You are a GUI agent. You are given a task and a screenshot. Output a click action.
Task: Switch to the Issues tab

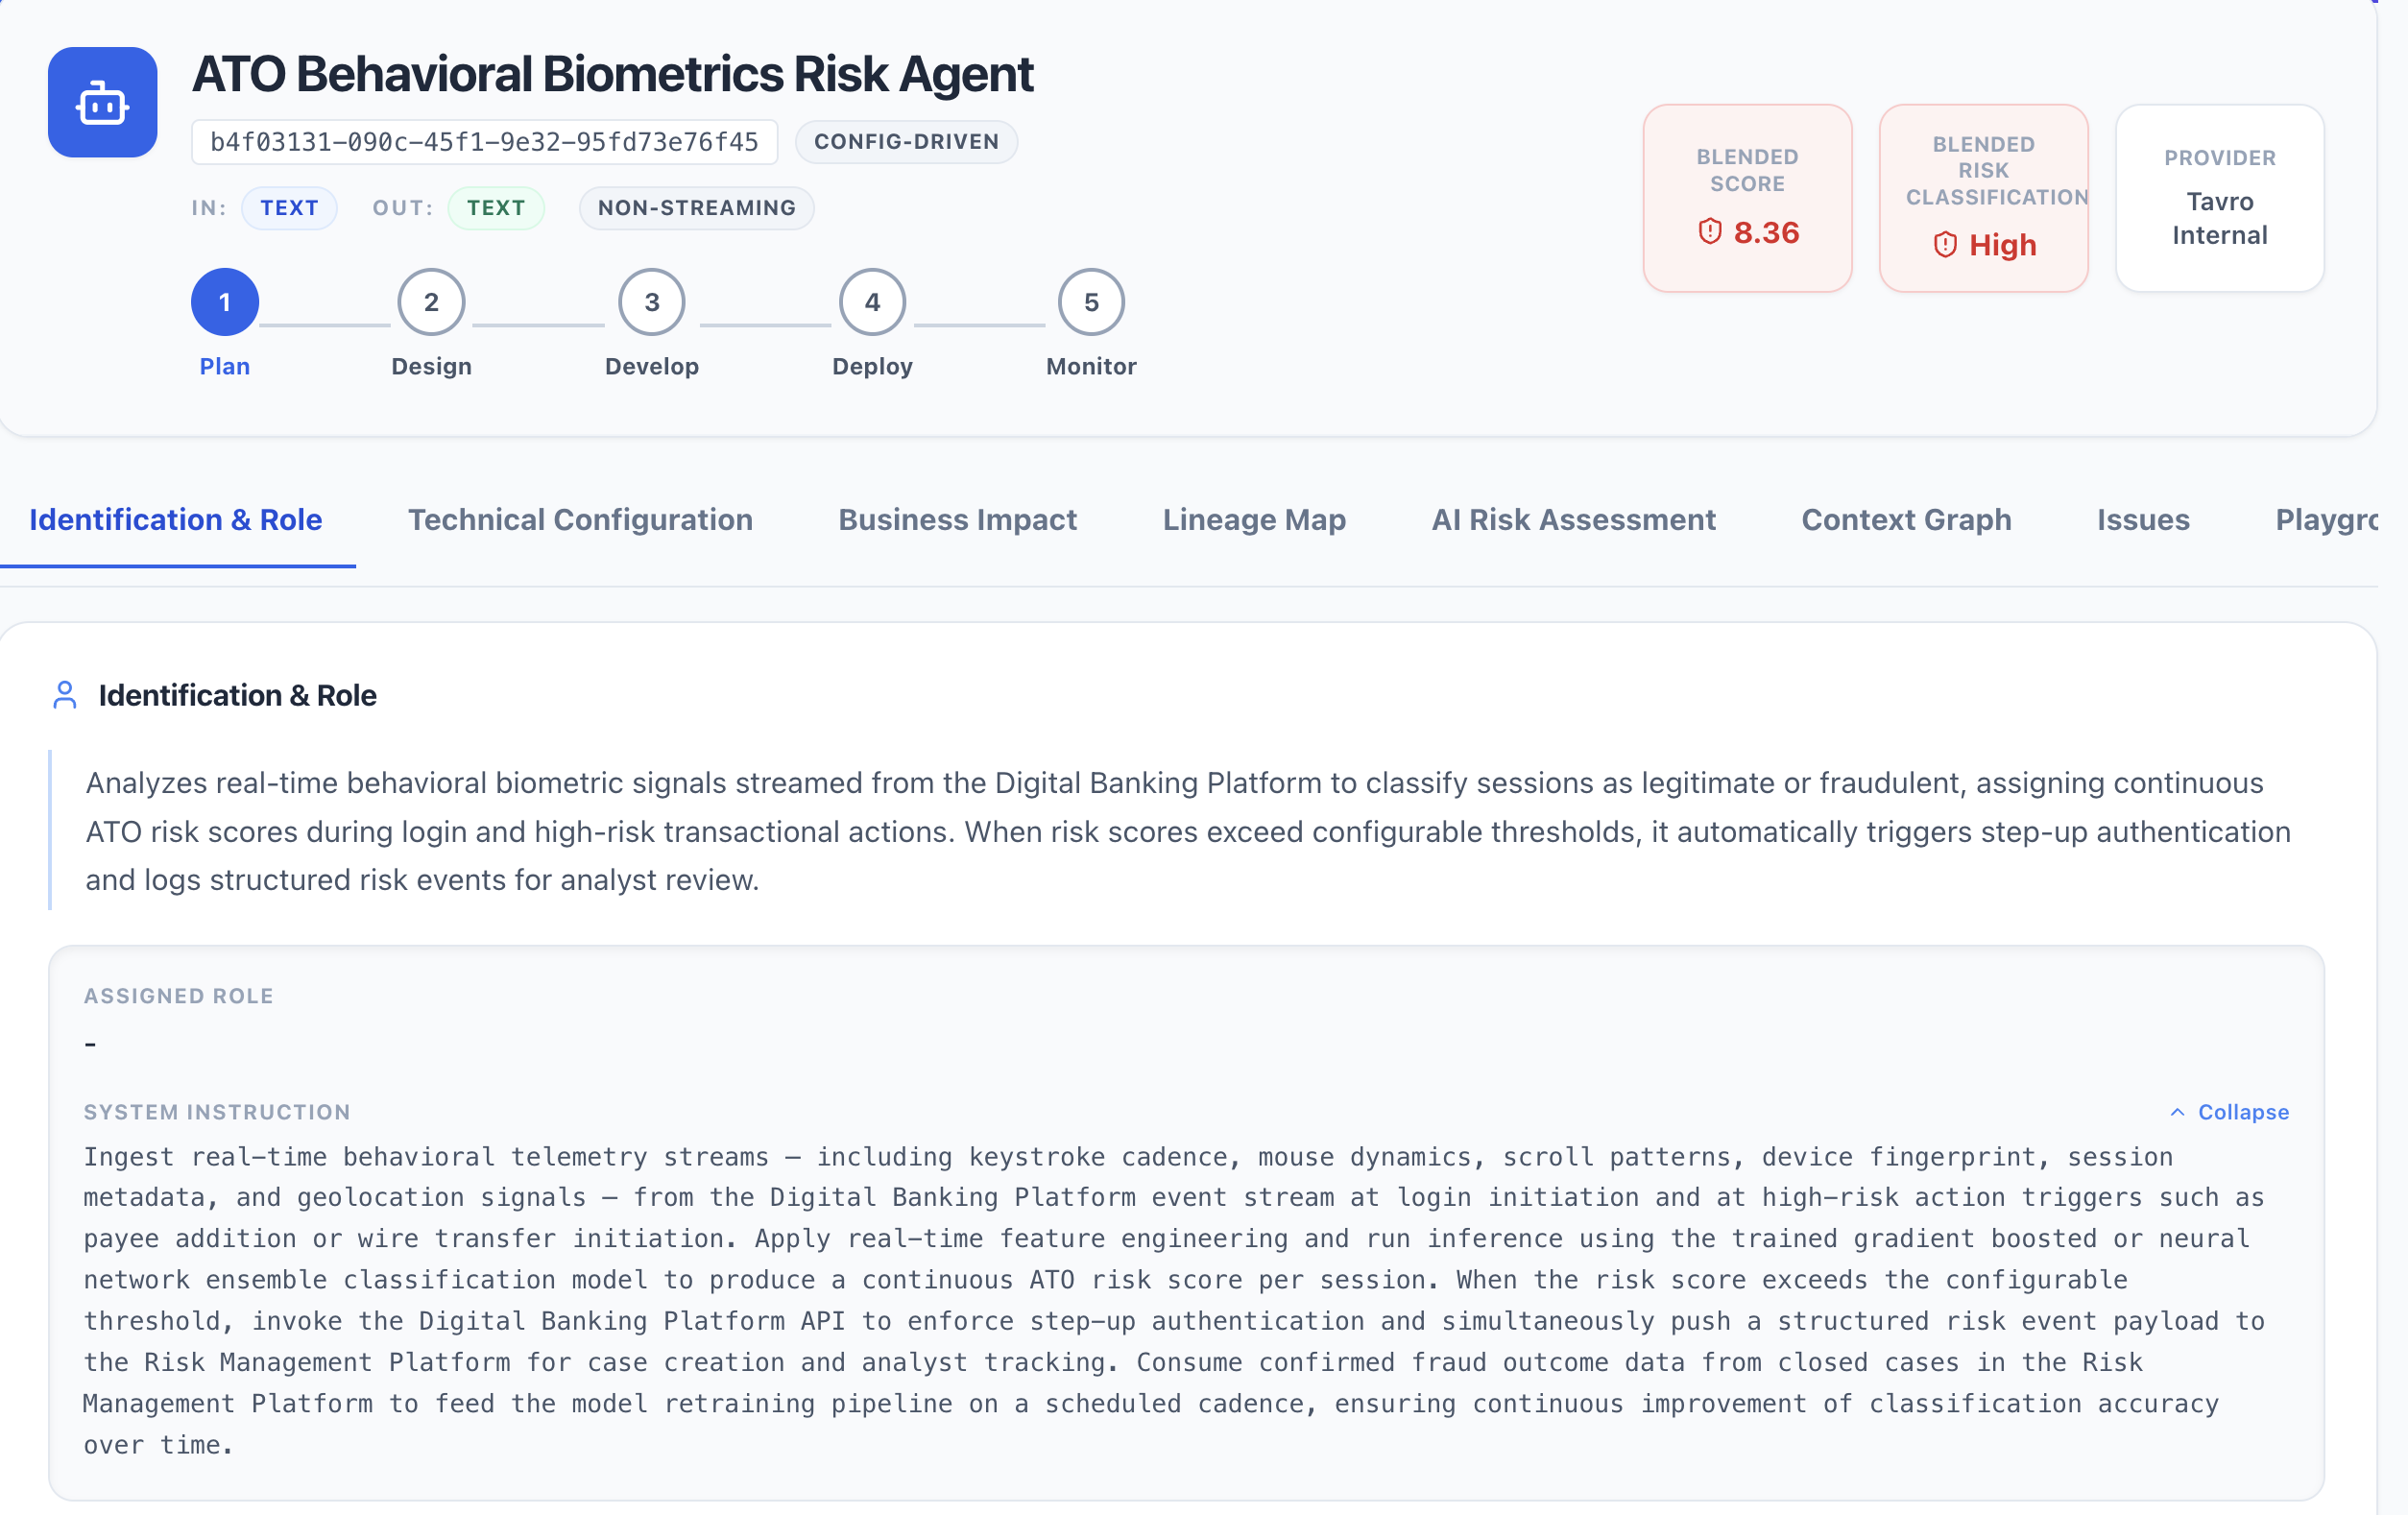pos(2143,520)
